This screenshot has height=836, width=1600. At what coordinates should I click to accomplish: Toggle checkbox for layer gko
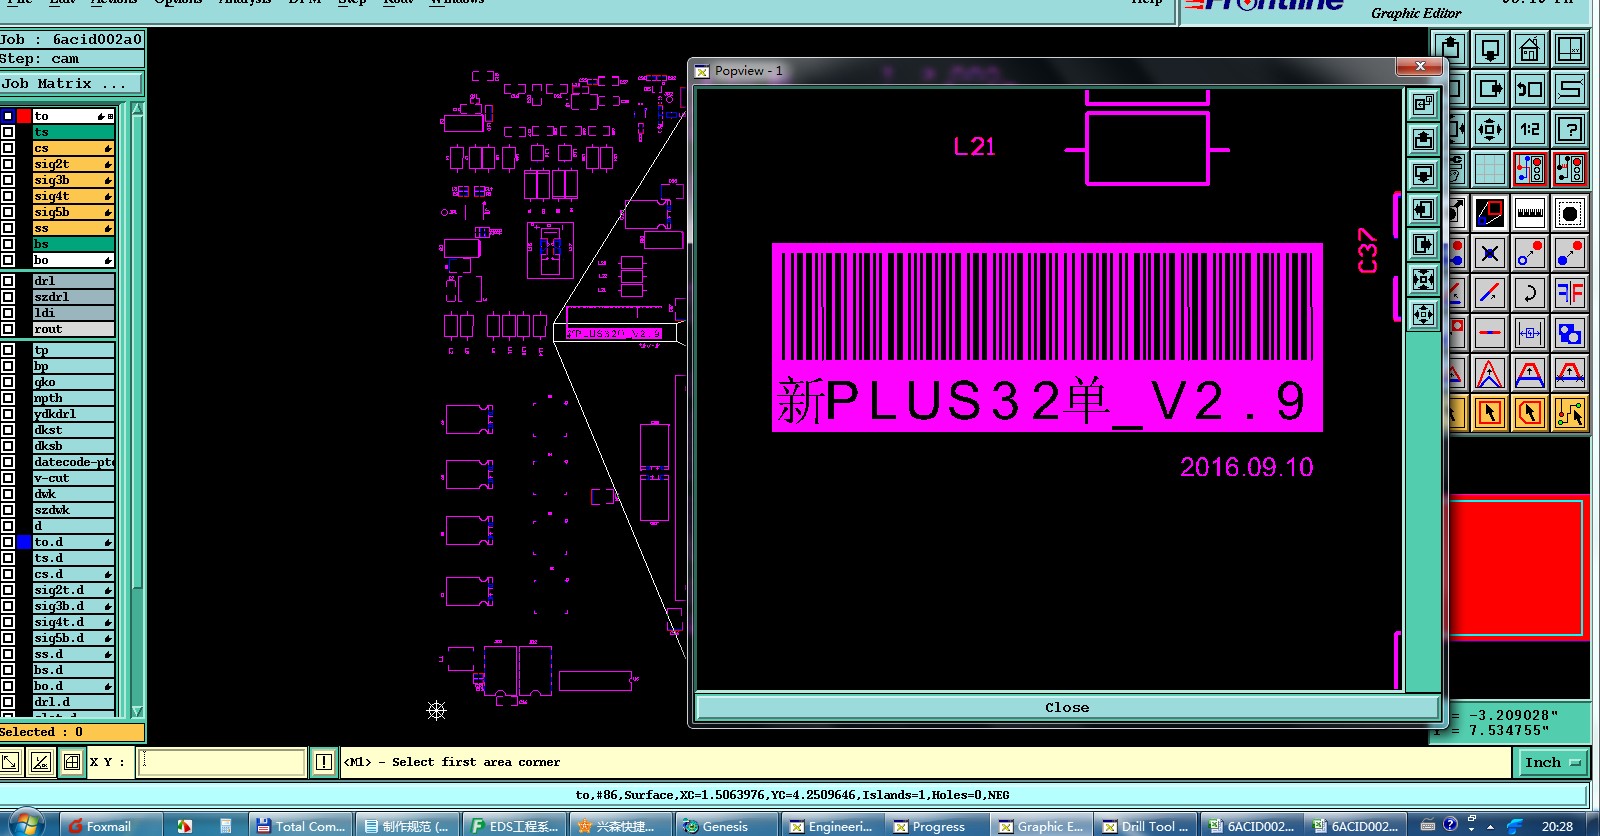(8, 382)
